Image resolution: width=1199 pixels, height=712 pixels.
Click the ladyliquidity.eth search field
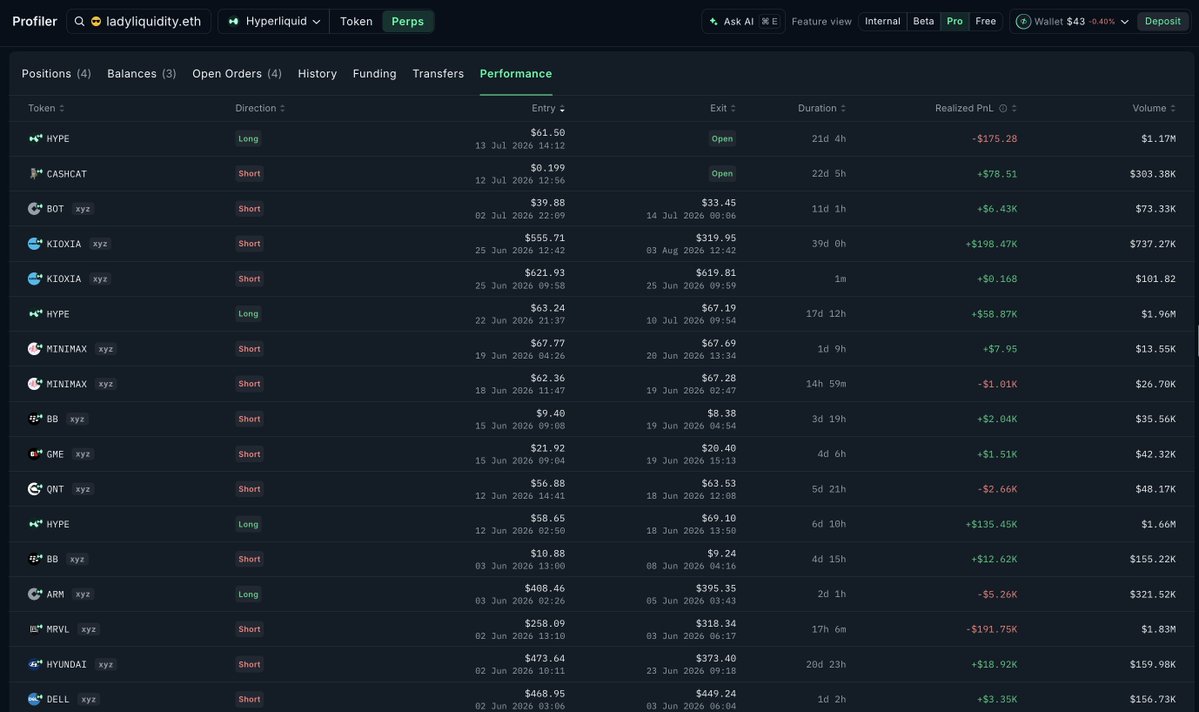[x=138, y=21]
